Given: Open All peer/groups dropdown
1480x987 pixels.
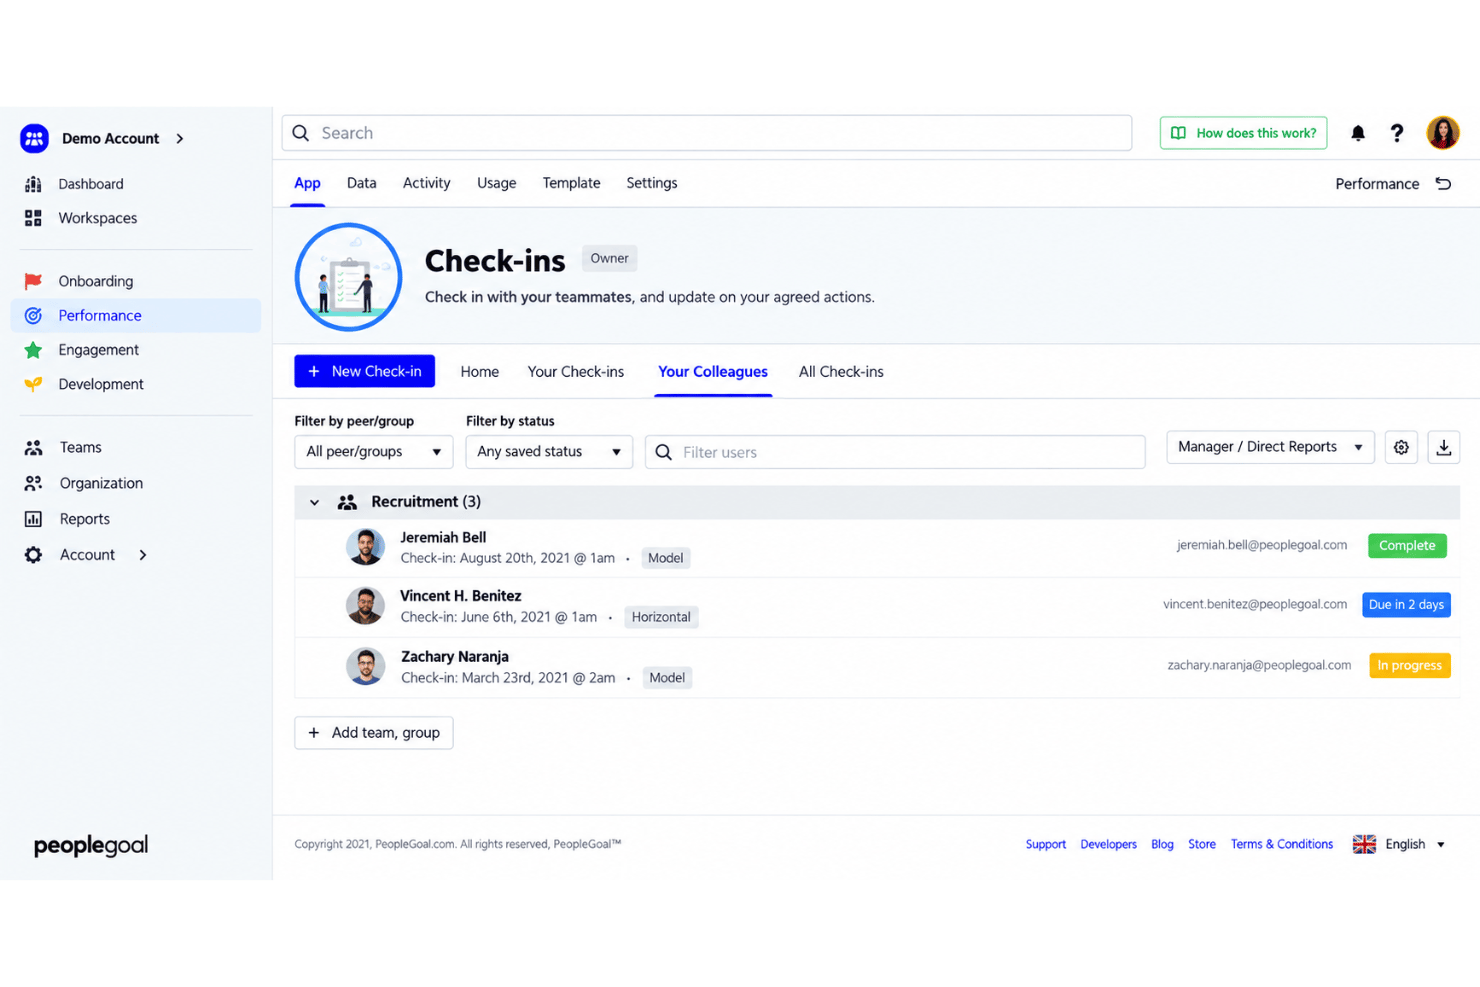Looking at the screenshot, I should click(x=373, y=452).
